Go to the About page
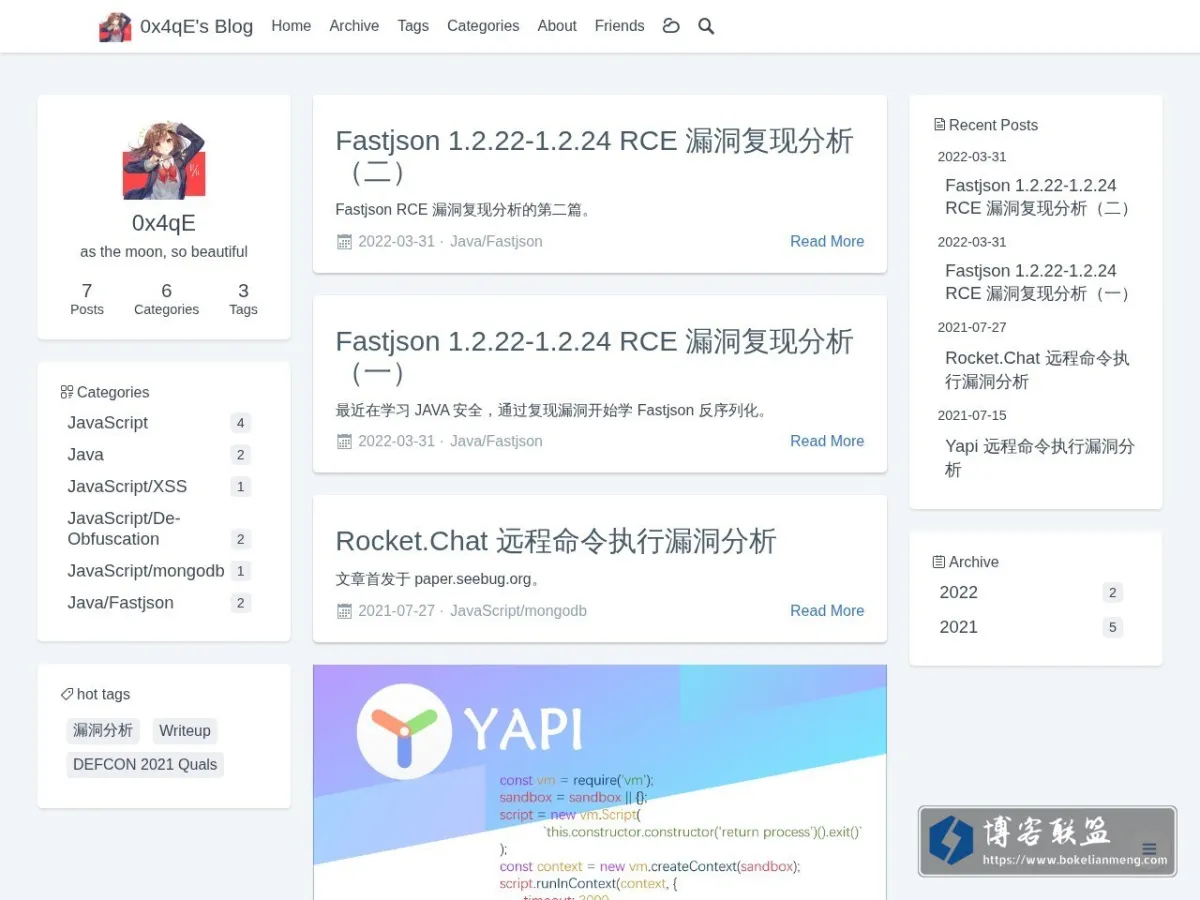Screen dimensions: 1200x900 (x=557, y=26)
